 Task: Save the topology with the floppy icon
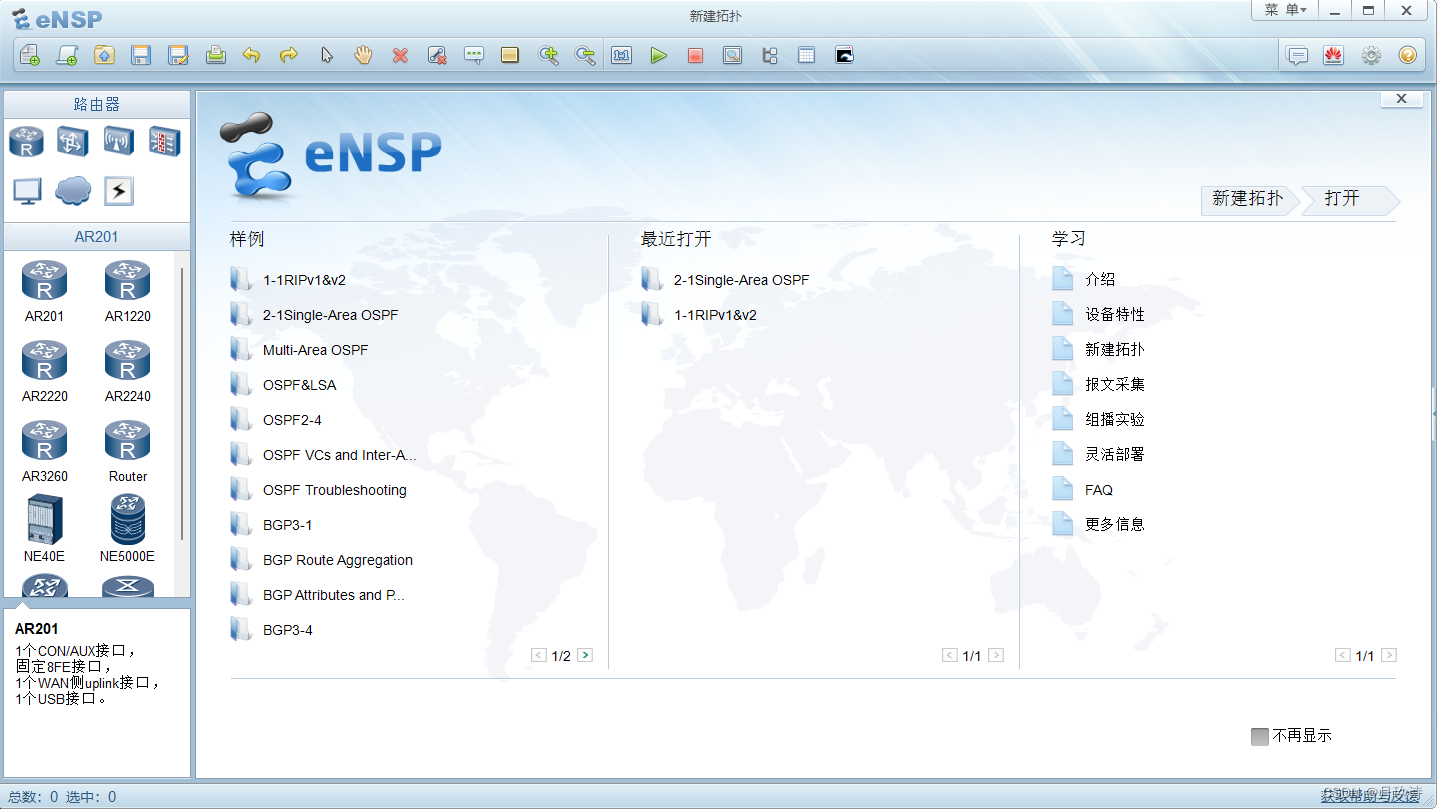[x=141, y=55]
